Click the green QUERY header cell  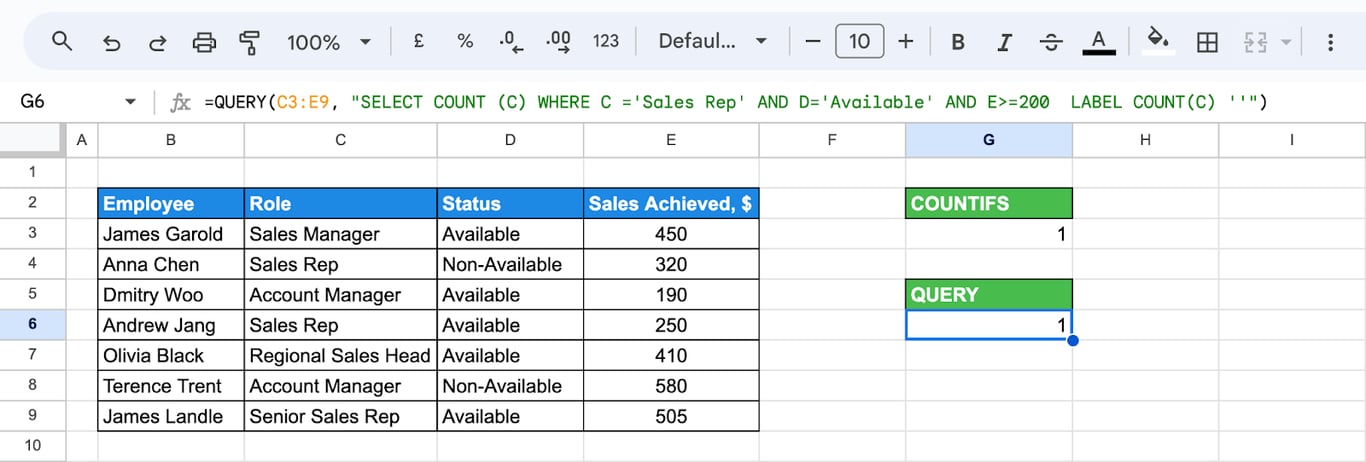pos(989,294)
